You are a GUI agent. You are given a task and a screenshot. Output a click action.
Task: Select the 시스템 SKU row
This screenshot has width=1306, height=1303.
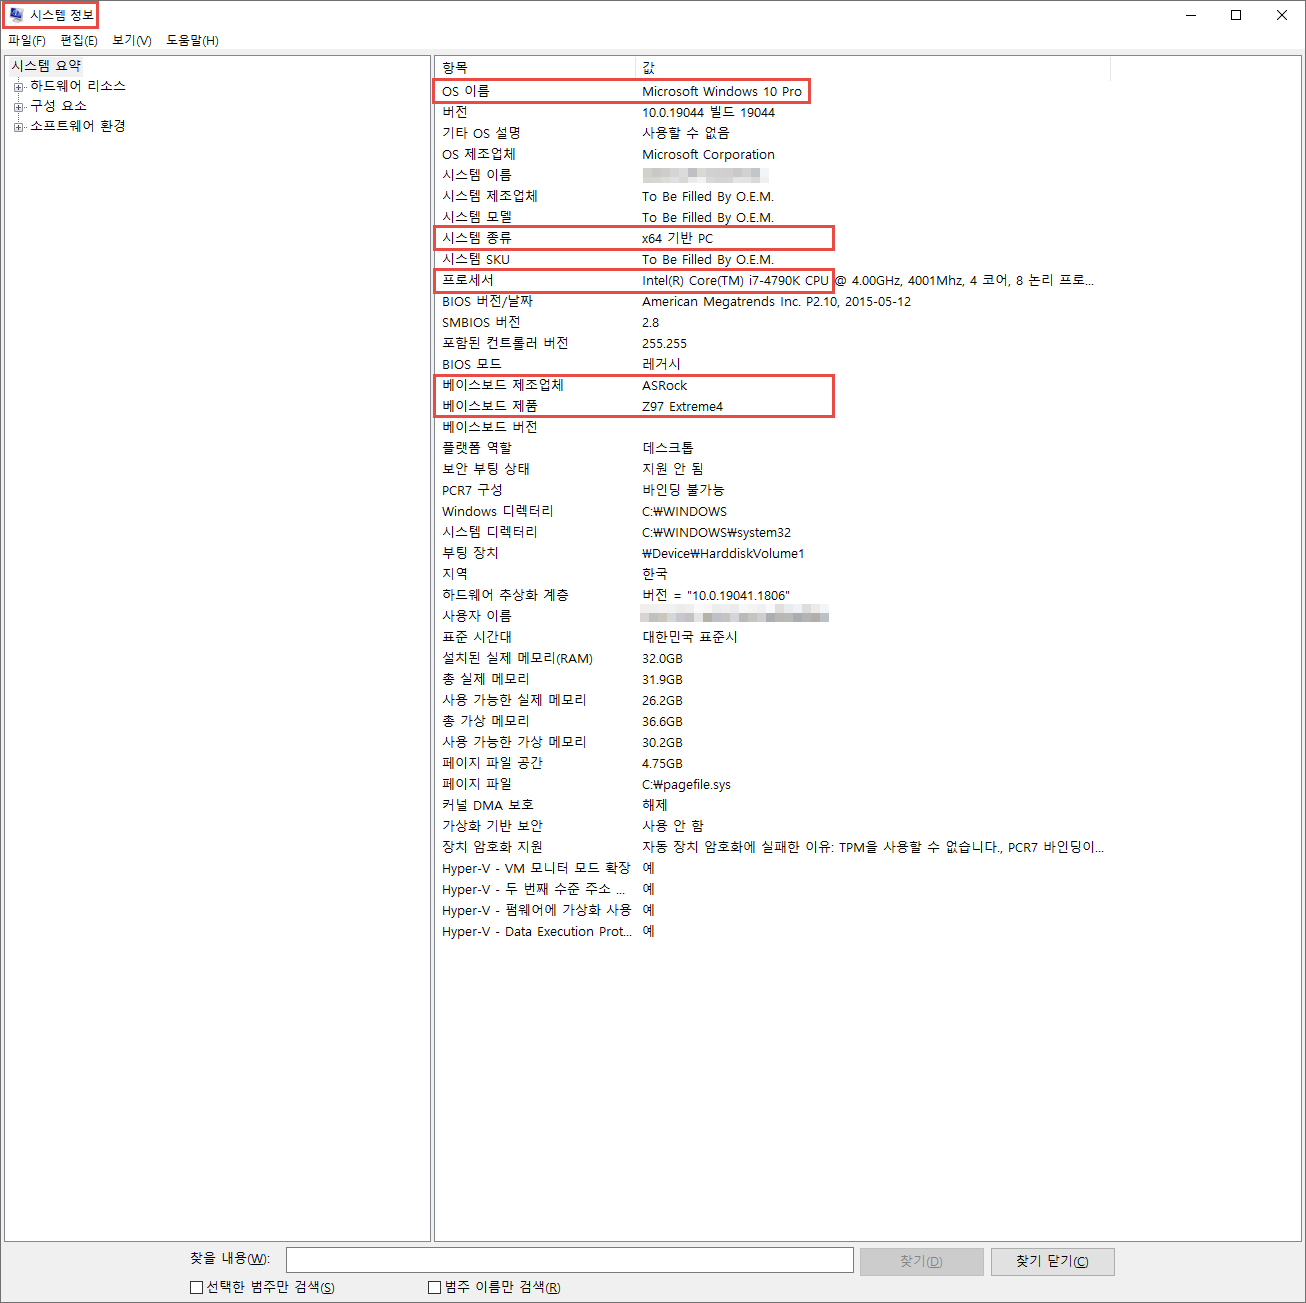(773, 259)
